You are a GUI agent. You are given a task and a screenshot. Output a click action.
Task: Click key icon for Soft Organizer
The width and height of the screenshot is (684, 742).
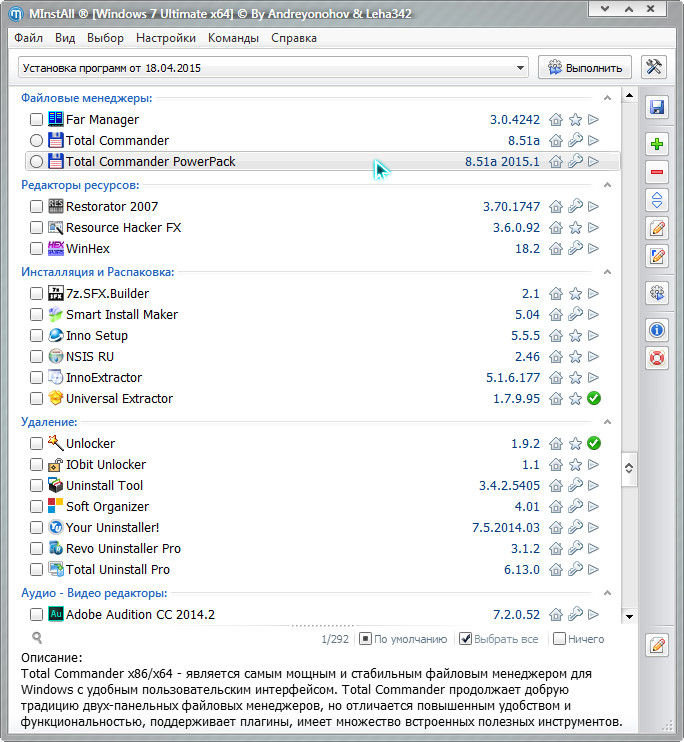[x=575, y=506]
